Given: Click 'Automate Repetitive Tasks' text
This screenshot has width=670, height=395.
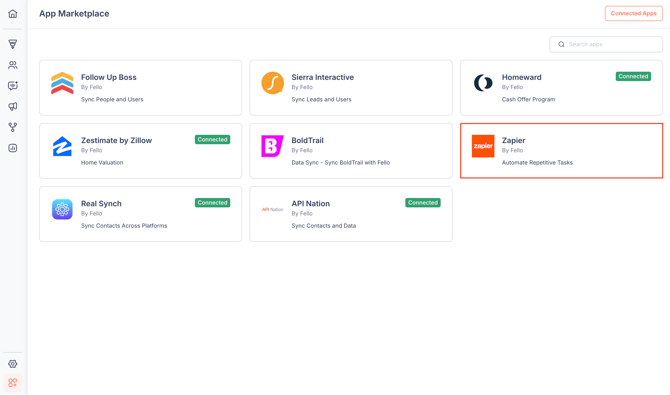Looking at the screenshot, I should pos(537,163).
